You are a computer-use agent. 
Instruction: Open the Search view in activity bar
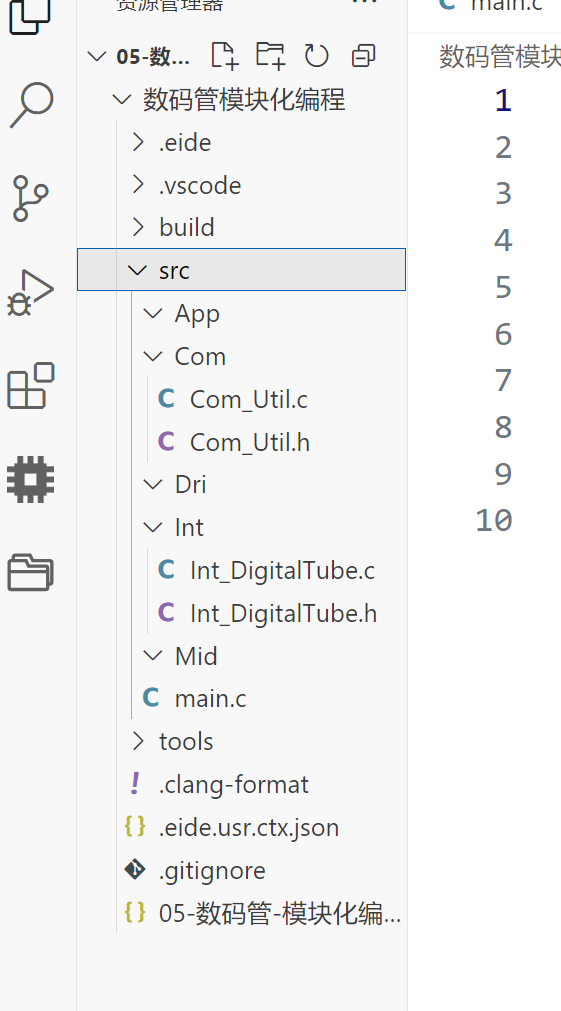(30, 104)
